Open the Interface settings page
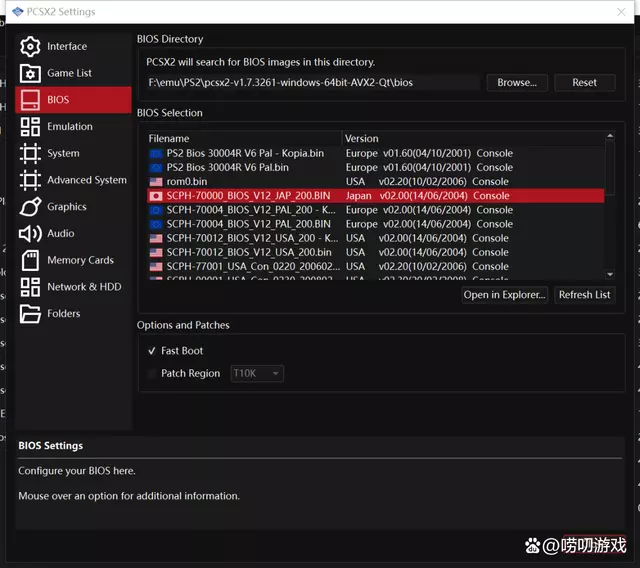The height and width of the screenshot is (568, 640). [x=73, y=47]
